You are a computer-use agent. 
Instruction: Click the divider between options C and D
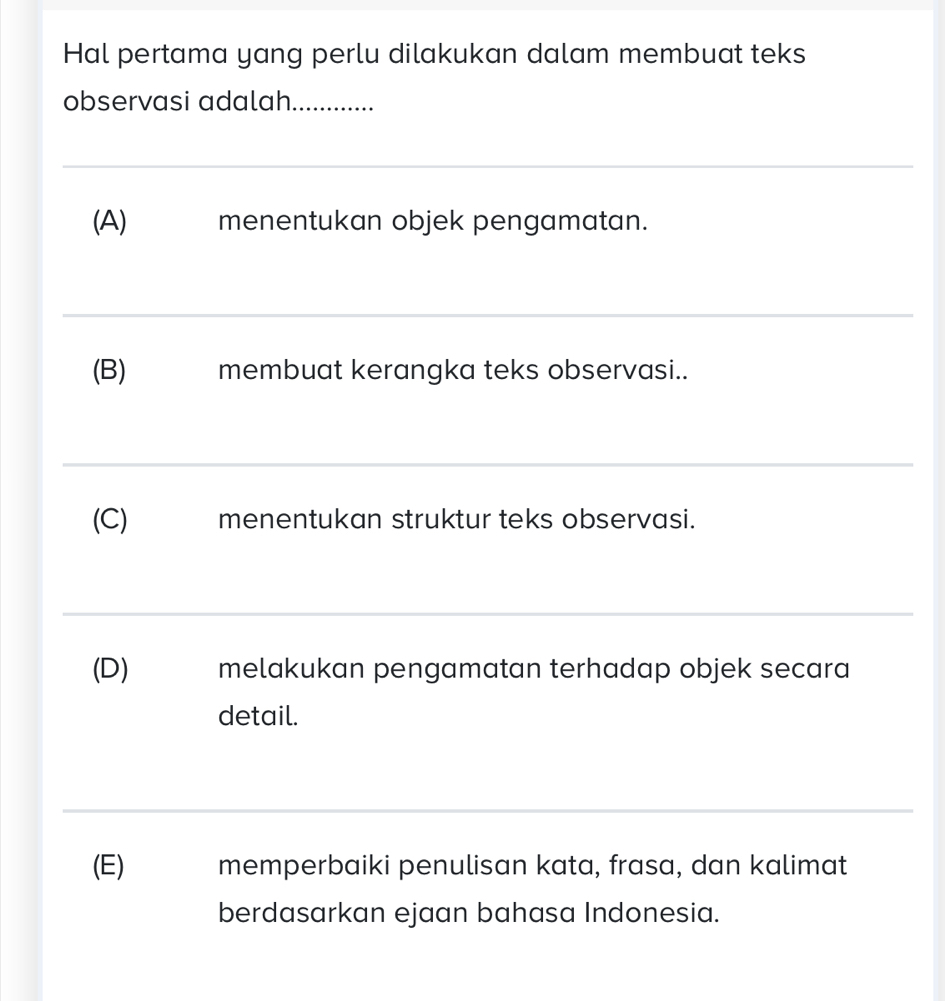(x=488, y=613)
